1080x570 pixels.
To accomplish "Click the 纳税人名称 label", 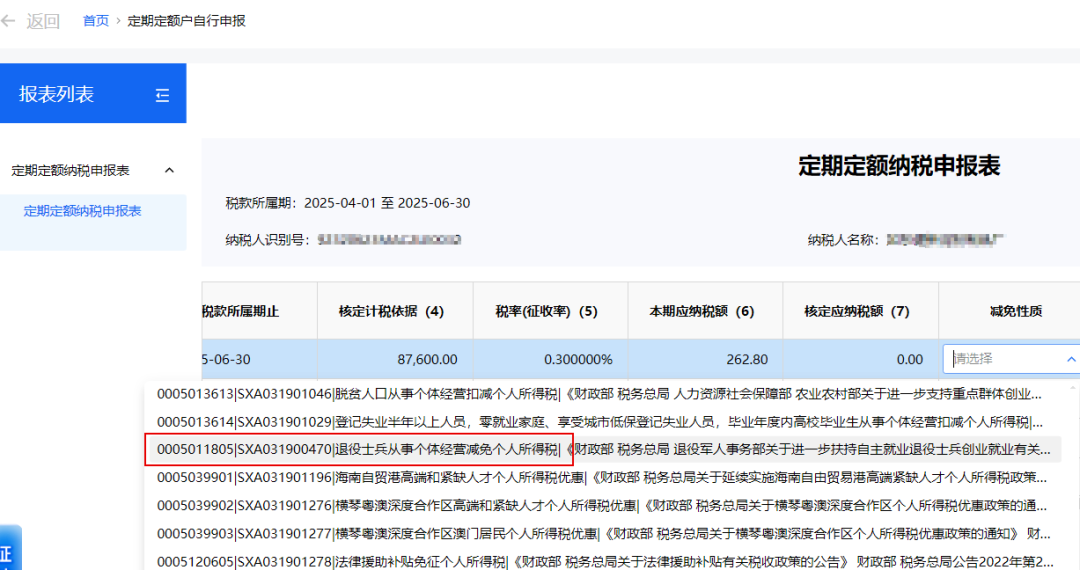I will (x=843, y=240).
